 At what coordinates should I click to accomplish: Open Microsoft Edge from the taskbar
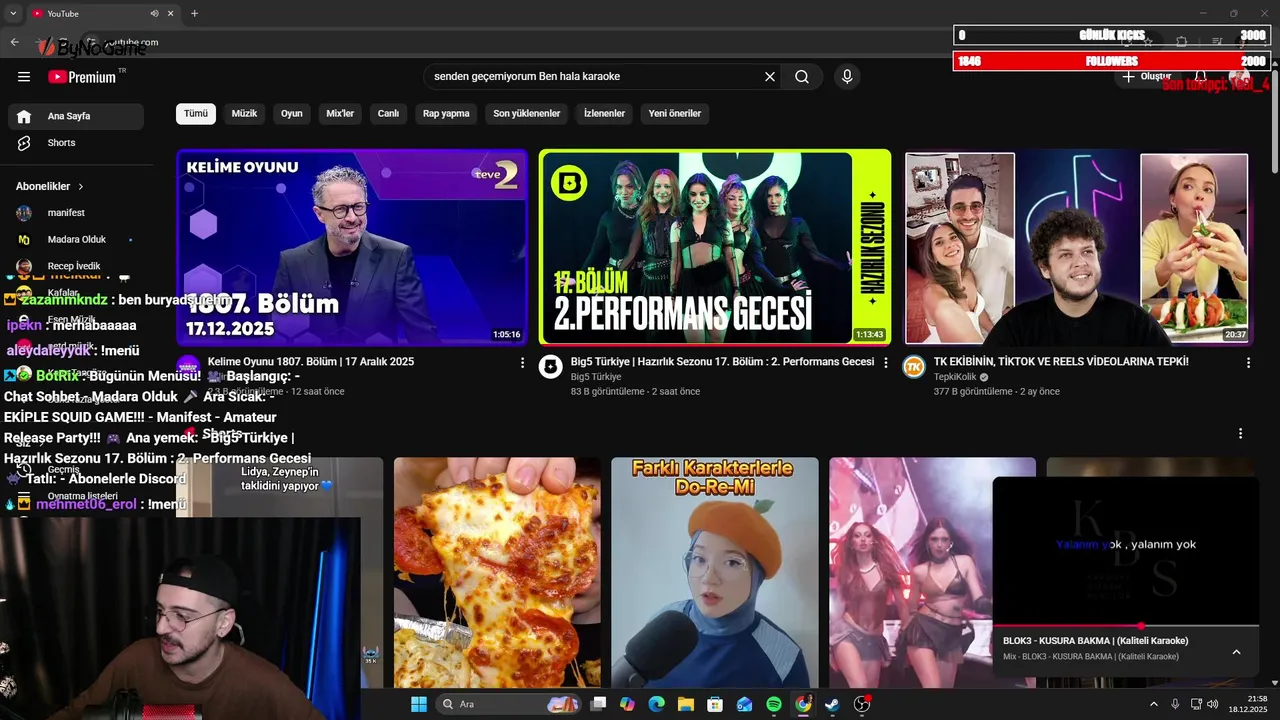coord(656,704)
